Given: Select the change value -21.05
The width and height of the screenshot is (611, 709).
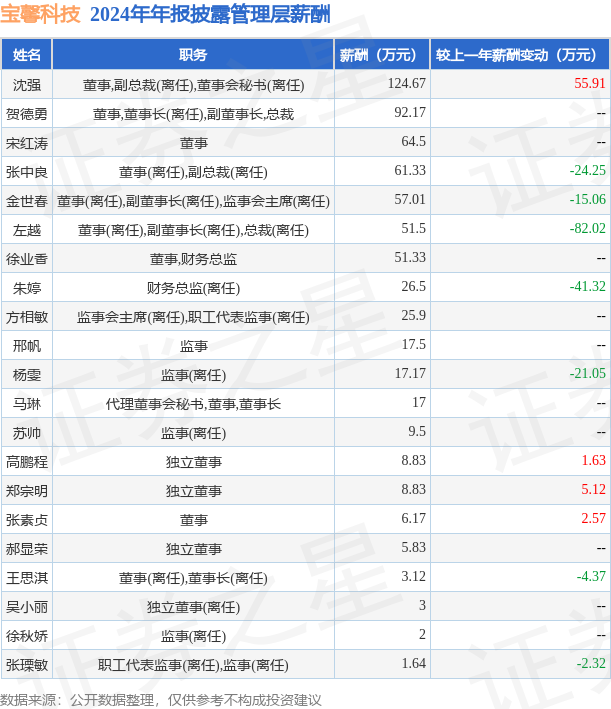Looking at the screenshot, I should (587, 373).
